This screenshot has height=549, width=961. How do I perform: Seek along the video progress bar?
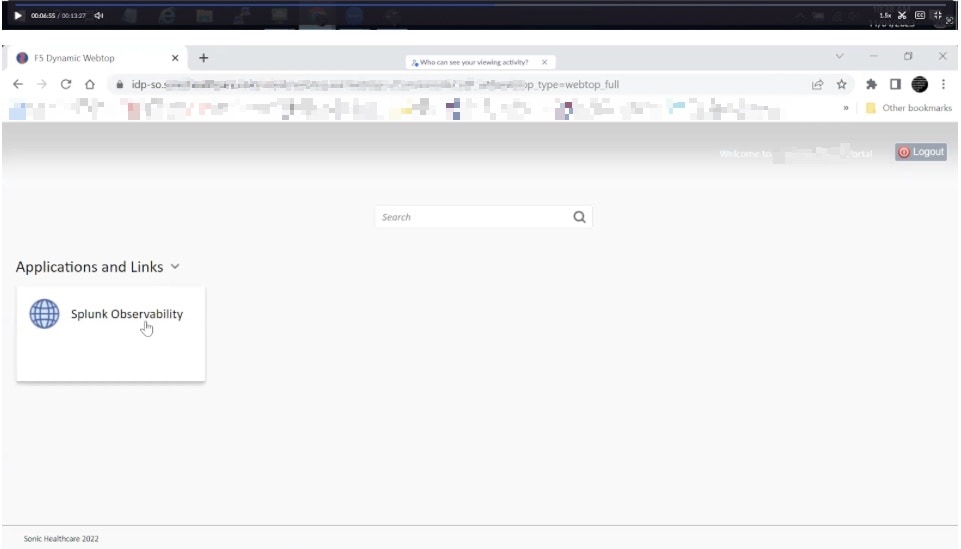[480, 4]
